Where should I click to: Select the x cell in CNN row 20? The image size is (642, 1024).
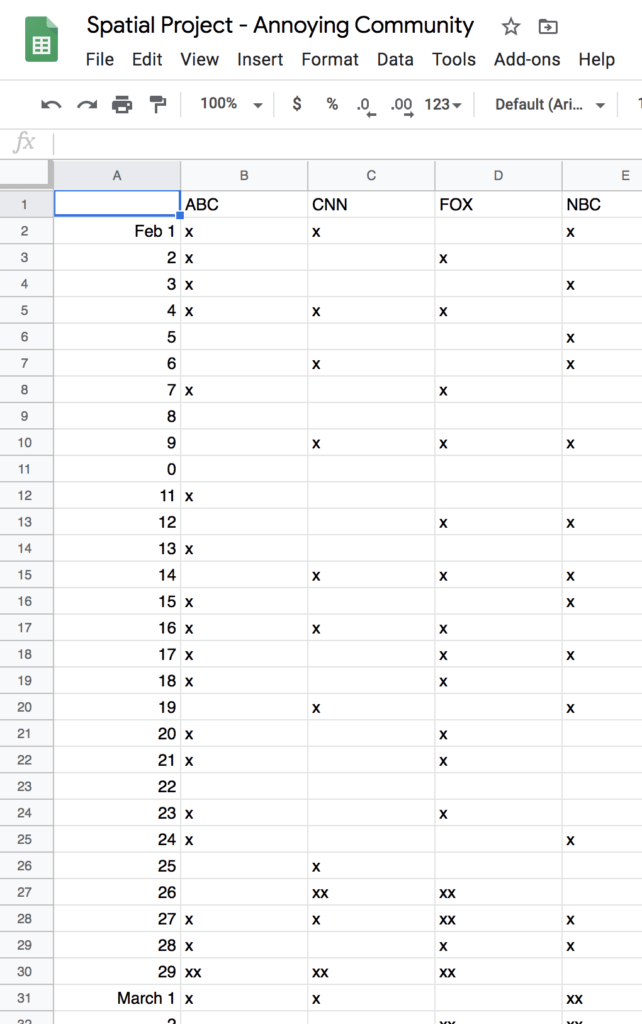371,707
